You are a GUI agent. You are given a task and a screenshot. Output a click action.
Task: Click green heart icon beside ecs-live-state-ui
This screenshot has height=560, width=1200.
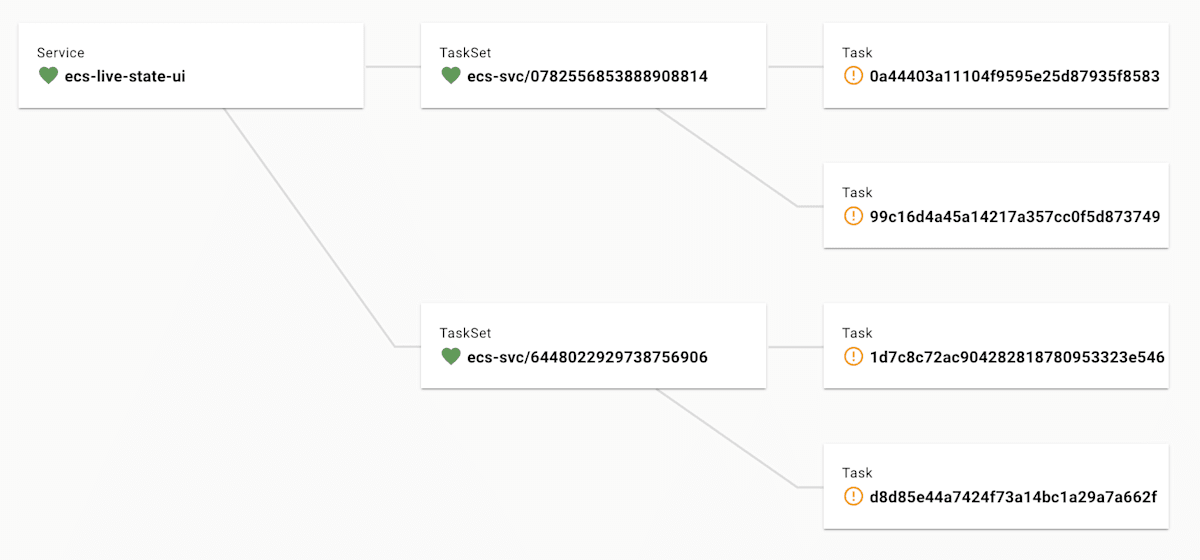[x=48, y=75]
